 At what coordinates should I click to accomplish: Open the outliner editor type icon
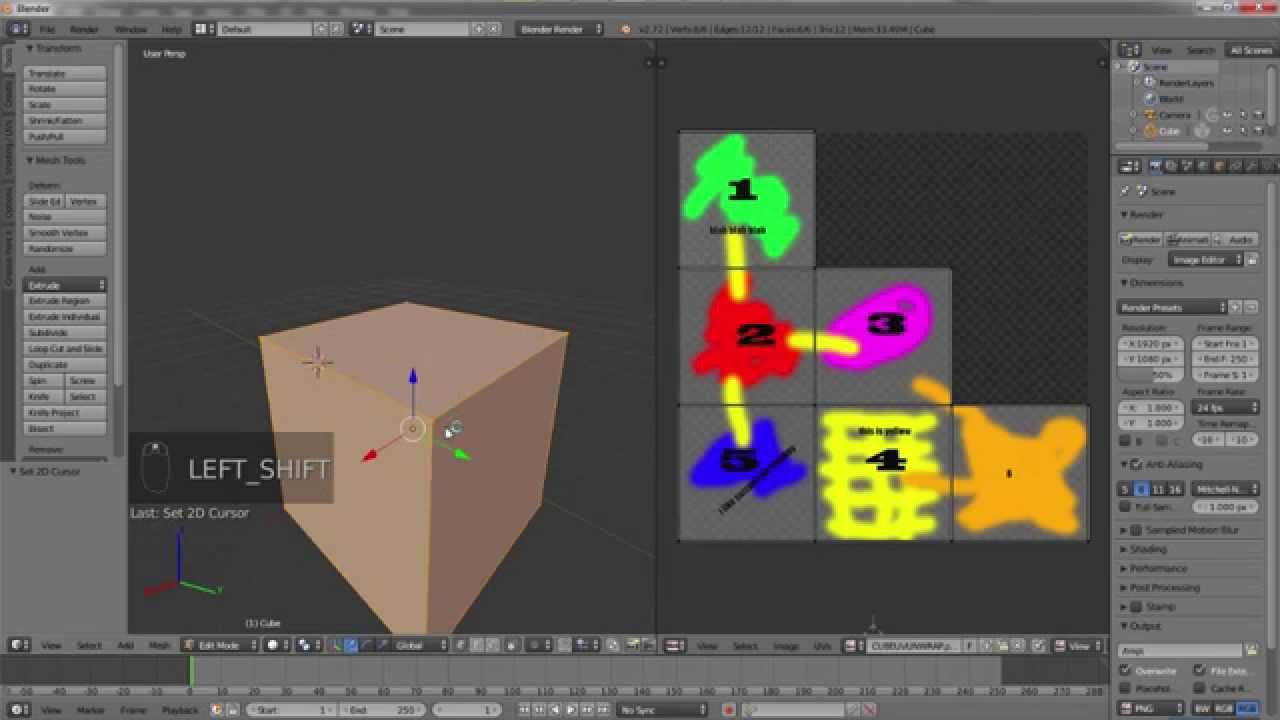tap(1129, 50)
